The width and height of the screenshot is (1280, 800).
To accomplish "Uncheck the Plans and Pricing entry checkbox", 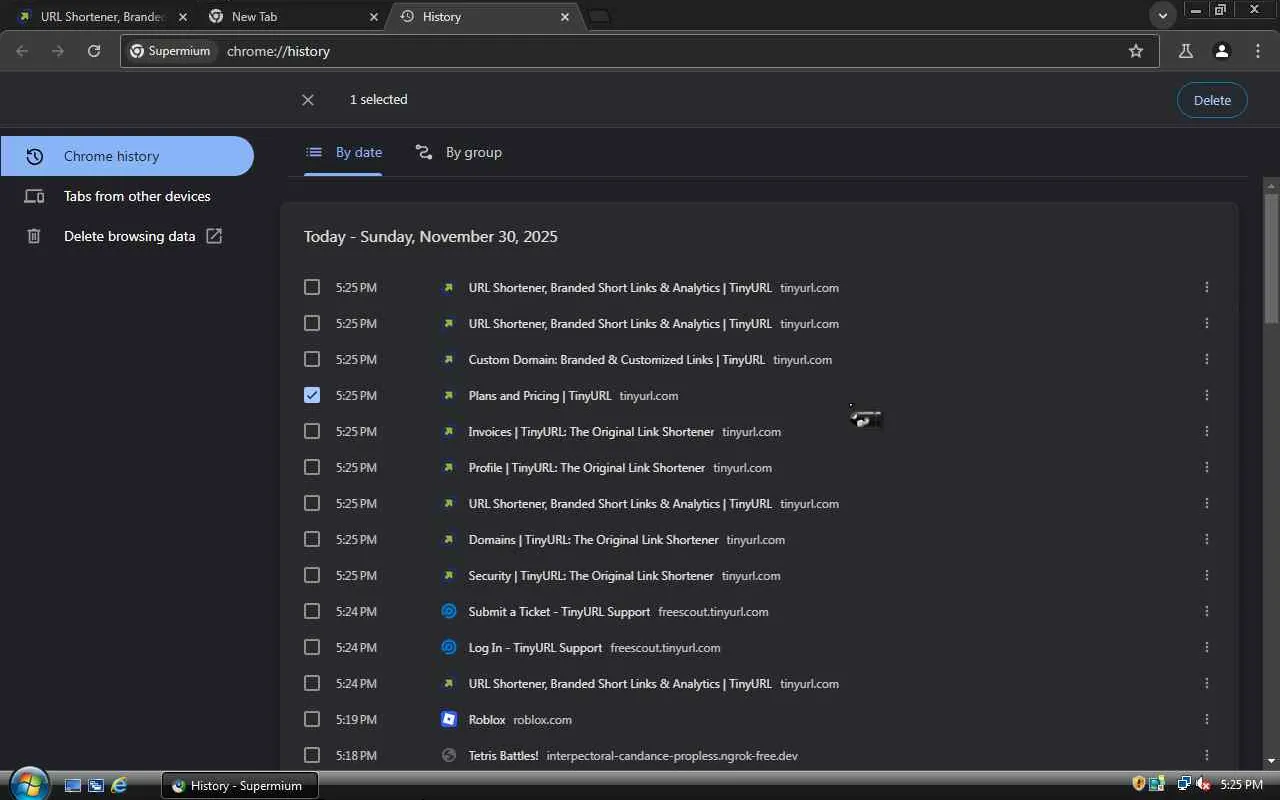I will coord(312,395).
